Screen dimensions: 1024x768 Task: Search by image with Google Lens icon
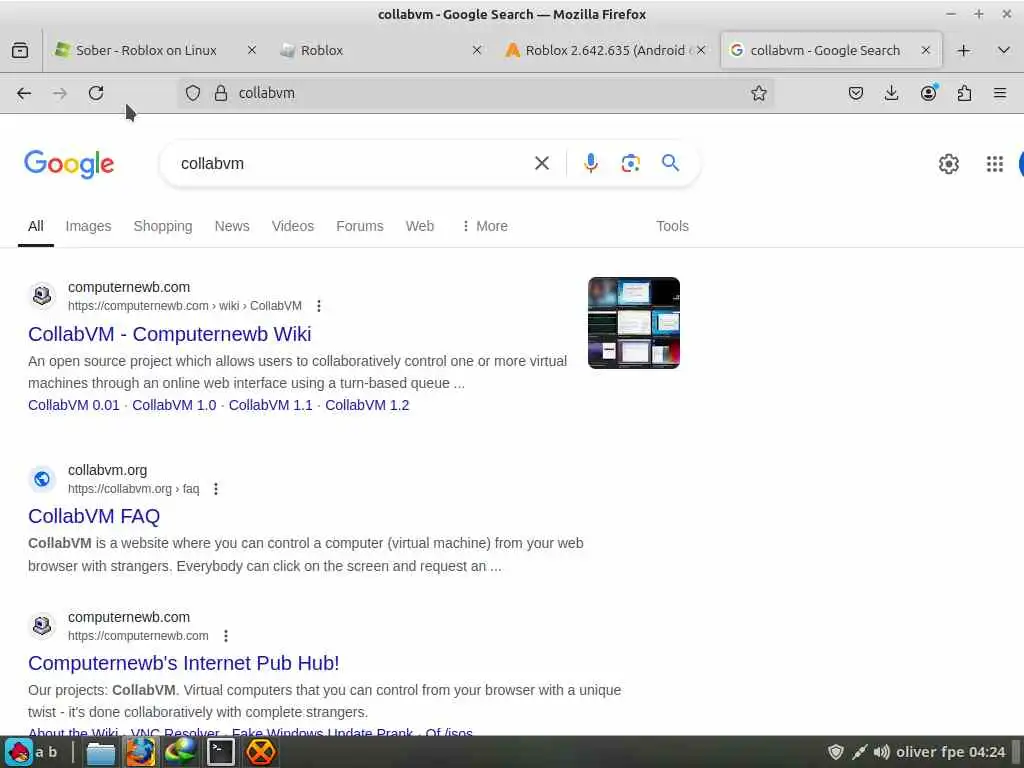click(x=630, y=163)
